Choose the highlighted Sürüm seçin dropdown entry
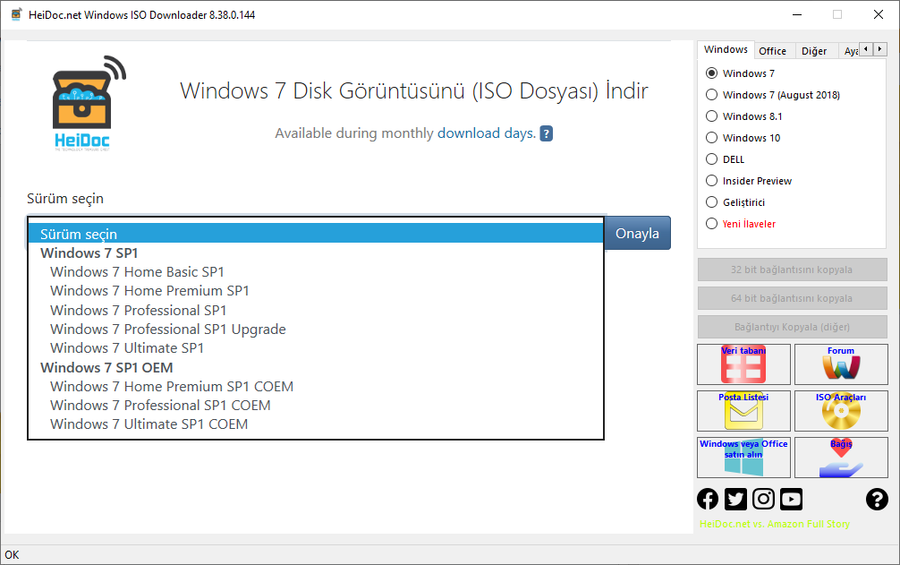This screenshot has height=565, width=900. point(316,234)
